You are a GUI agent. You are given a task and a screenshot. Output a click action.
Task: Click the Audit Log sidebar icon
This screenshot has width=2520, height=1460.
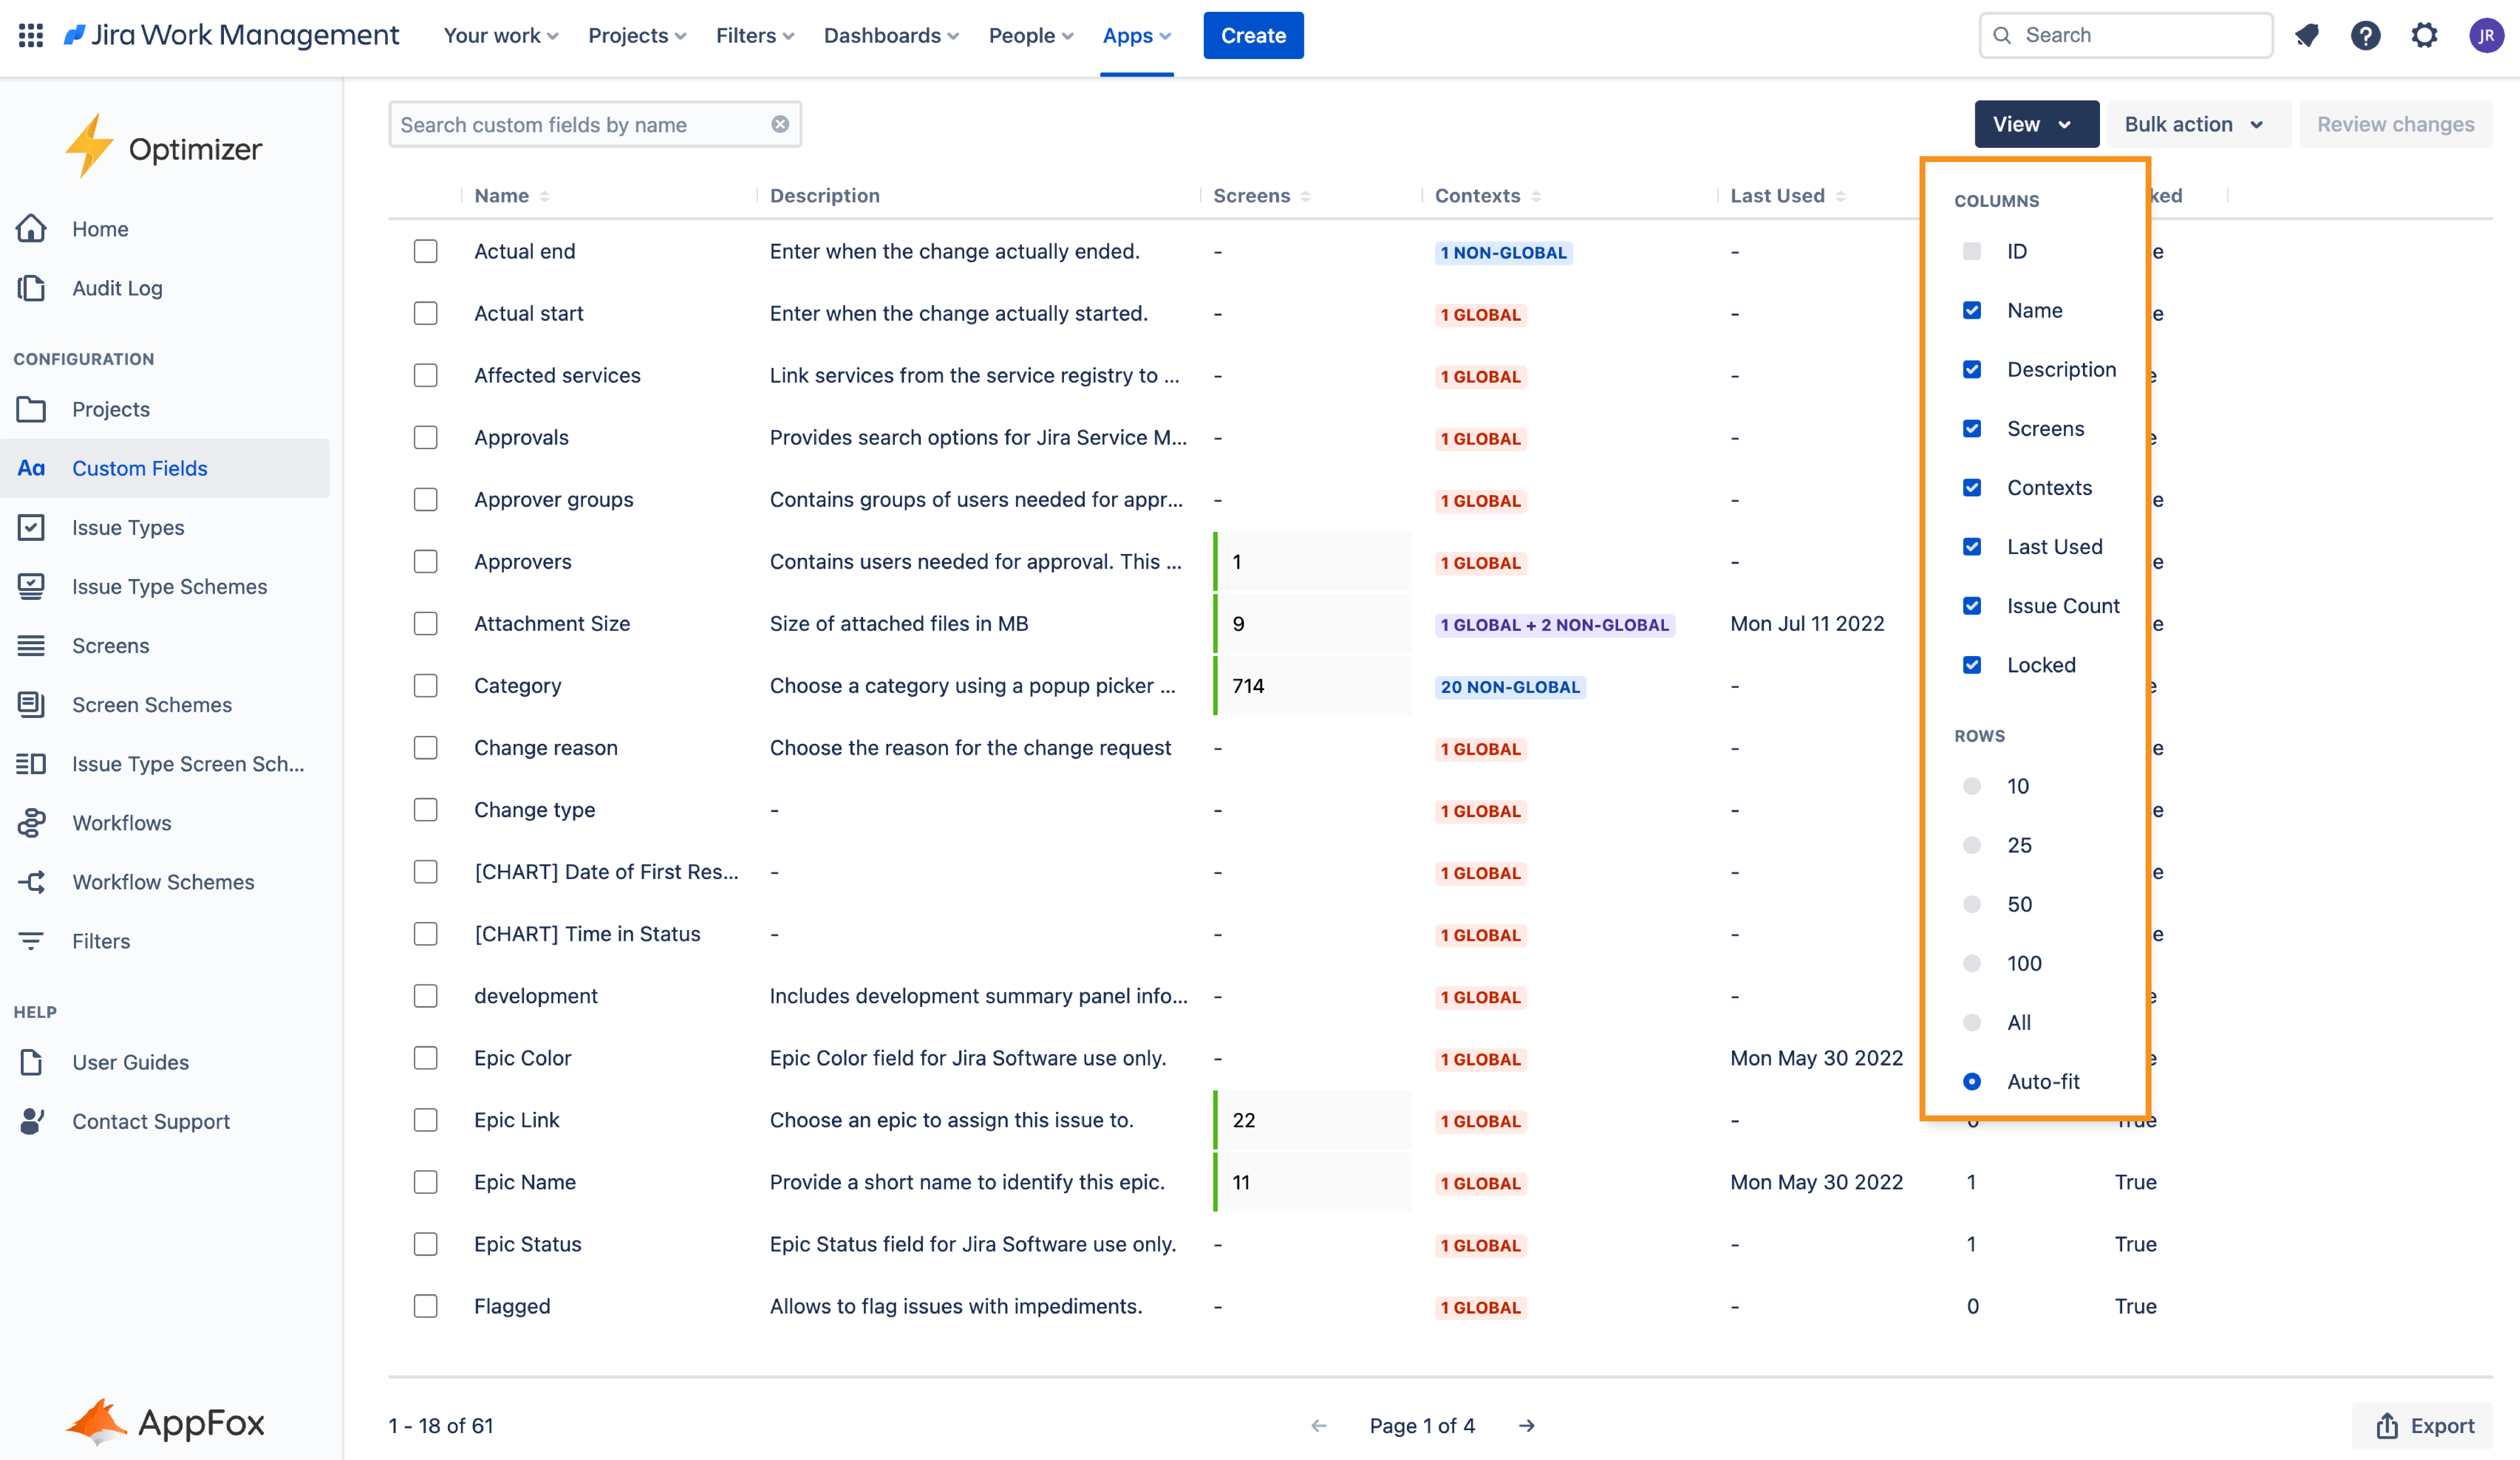(31, 288)
